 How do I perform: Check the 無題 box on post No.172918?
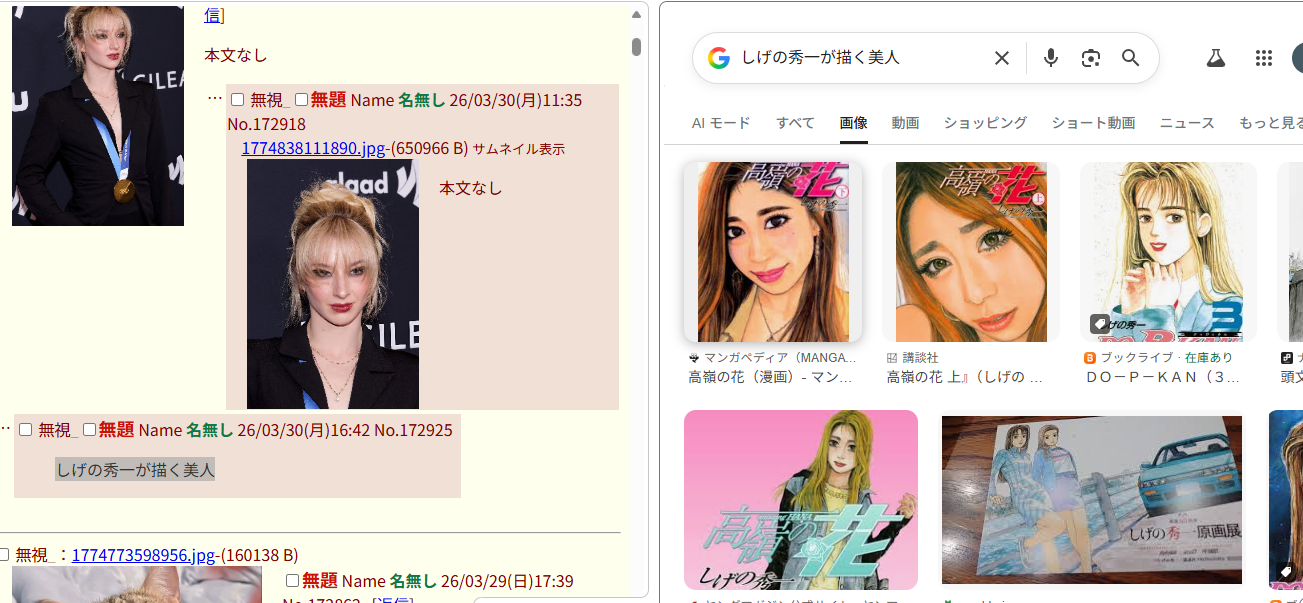[x=301, y=100]
